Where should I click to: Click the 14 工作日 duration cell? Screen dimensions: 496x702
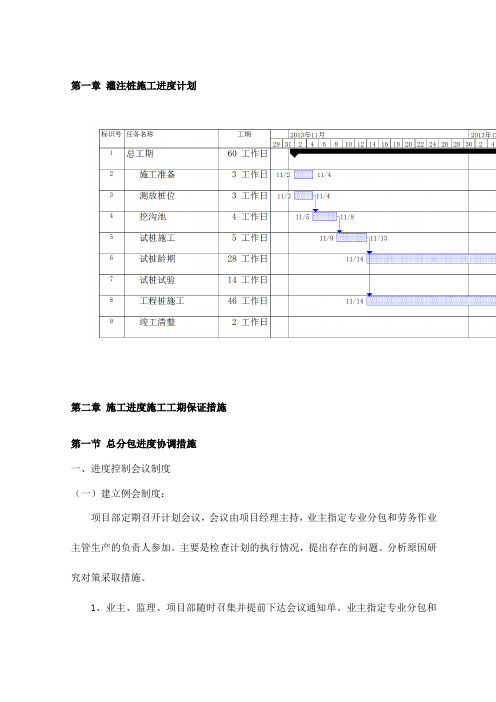pos(248,280)
